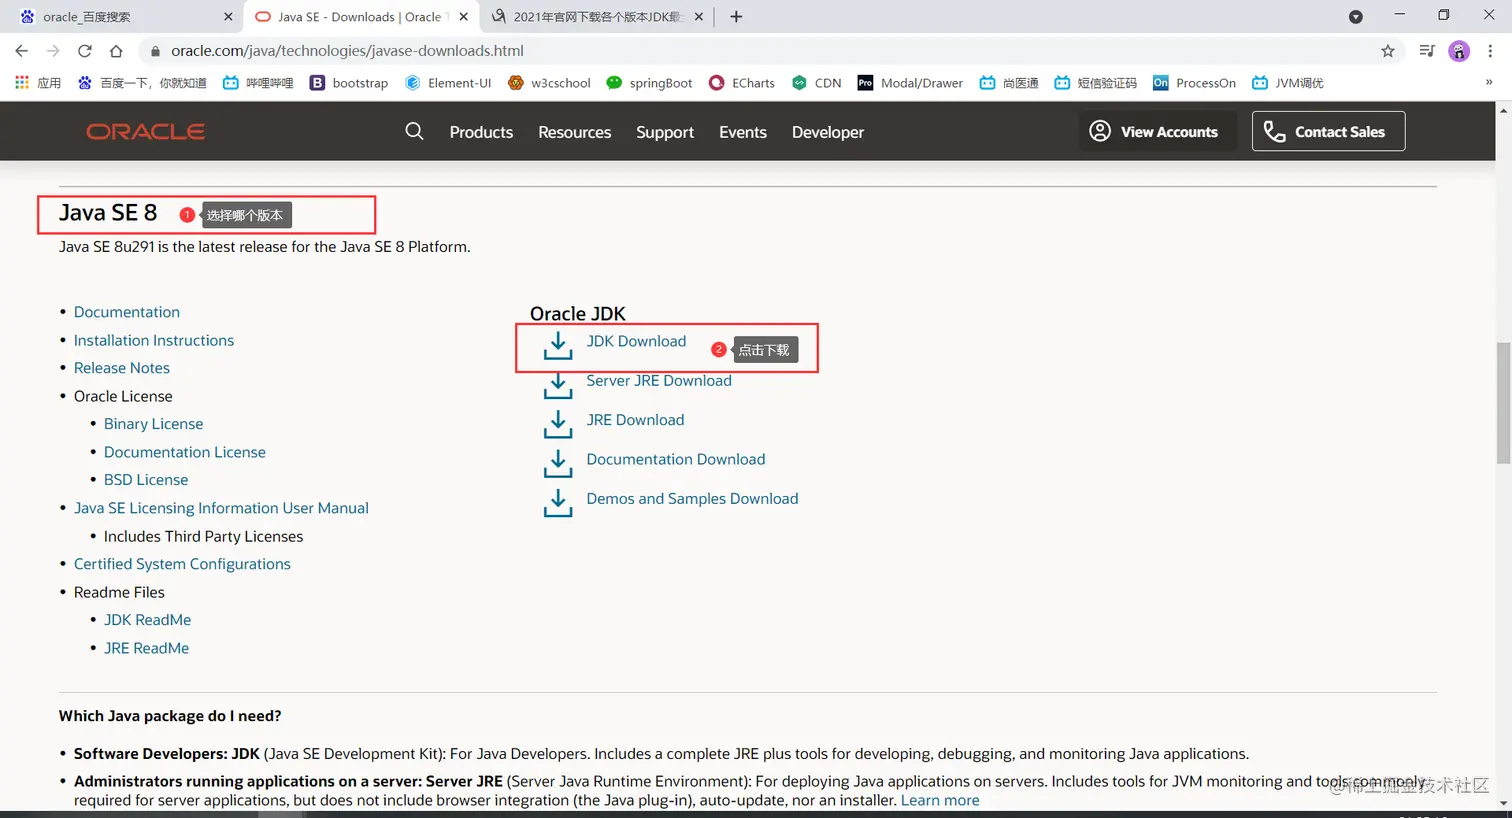Open tab search dropdown circle
Viewport: 1512px width, 818px height.
click(x=1356, y=17)
